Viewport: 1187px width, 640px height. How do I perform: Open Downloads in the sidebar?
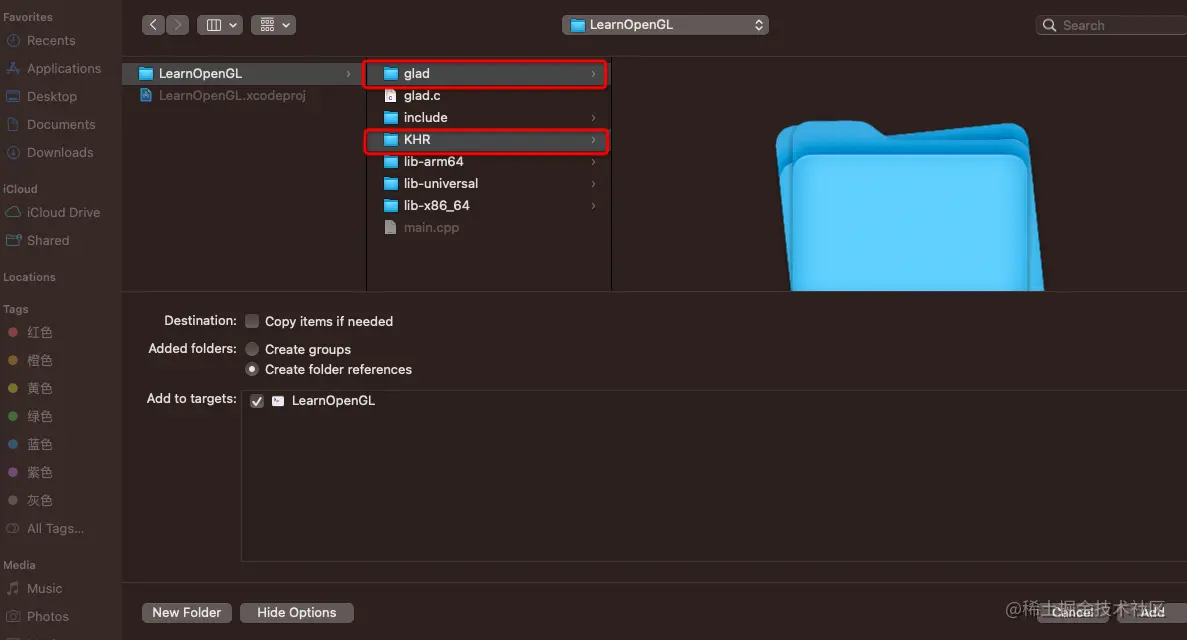pyautogui.click(x=59, y=152)
